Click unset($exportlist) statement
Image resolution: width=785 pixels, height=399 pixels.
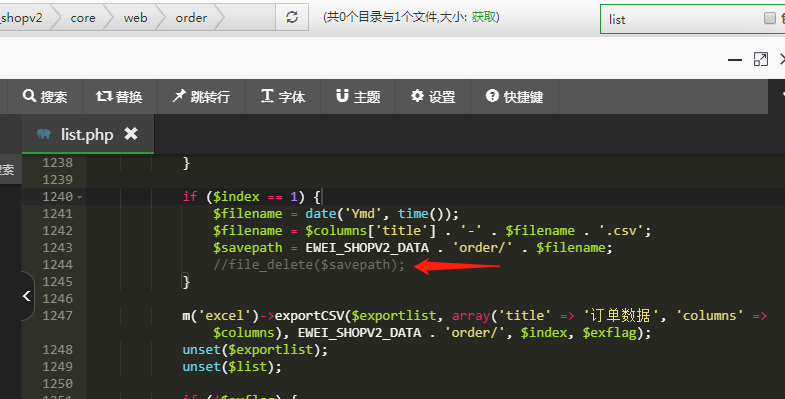255,349
